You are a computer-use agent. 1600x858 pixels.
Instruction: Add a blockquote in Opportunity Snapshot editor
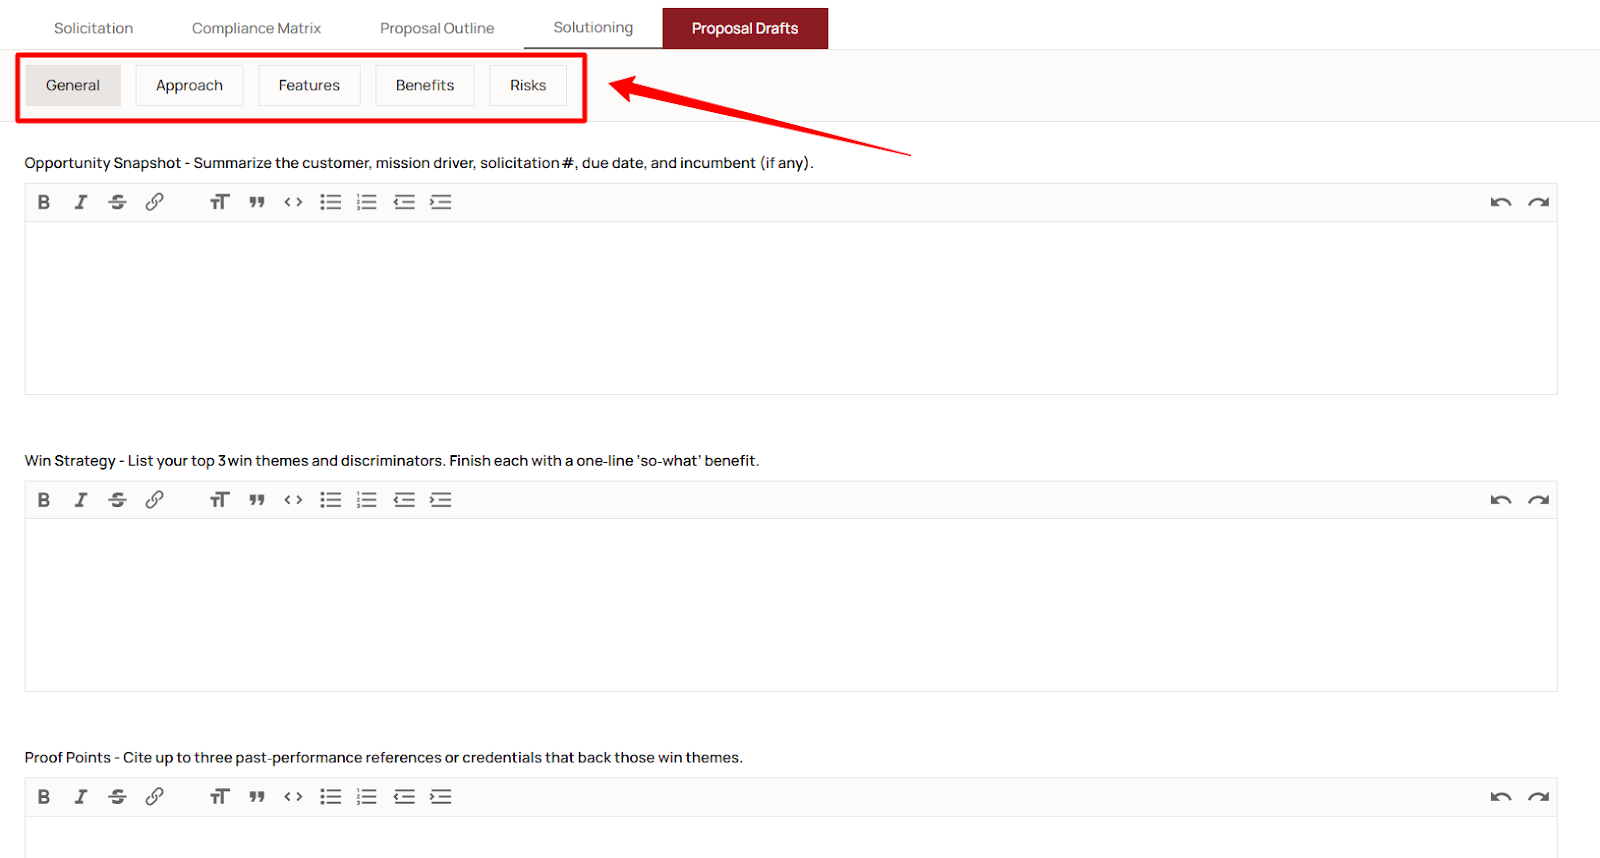click(257, 202)
